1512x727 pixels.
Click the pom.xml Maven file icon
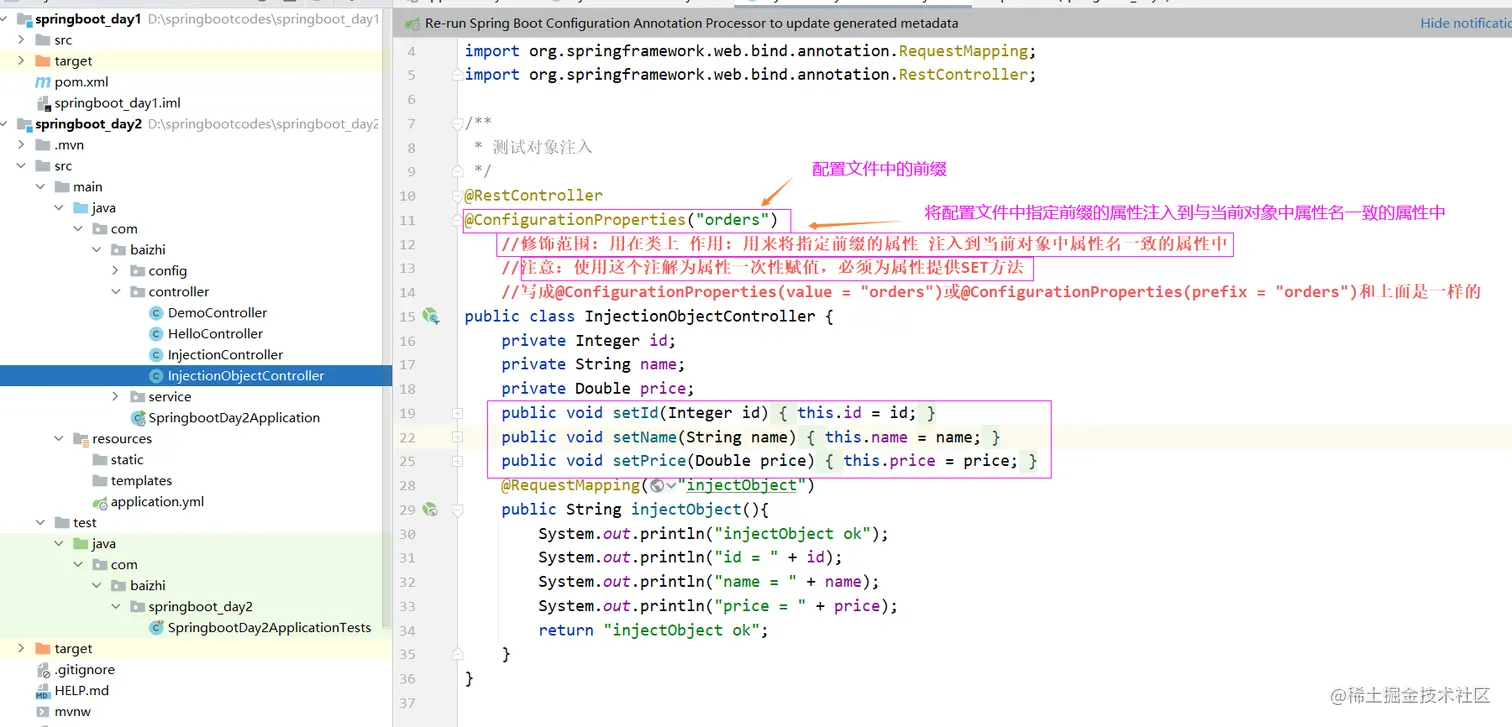[x=43, y=82]
